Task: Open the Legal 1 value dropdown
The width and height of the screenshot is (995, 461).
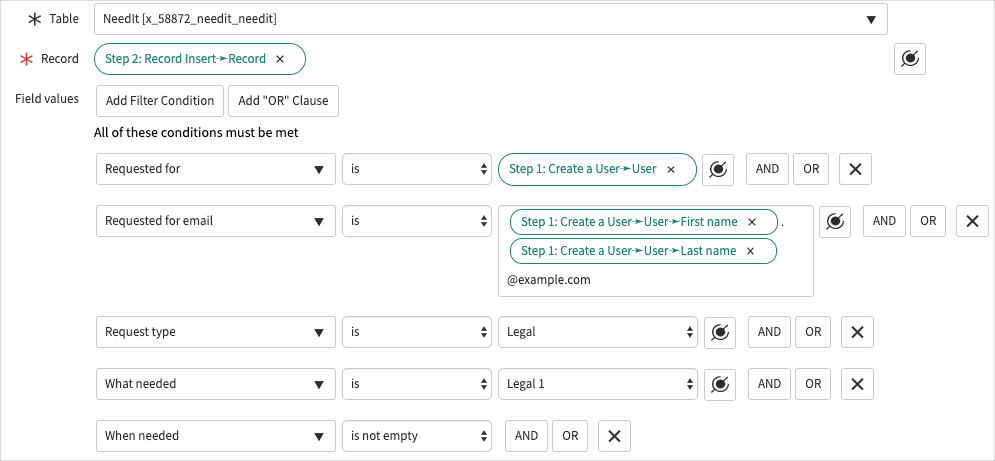Action: pos(598,385)
